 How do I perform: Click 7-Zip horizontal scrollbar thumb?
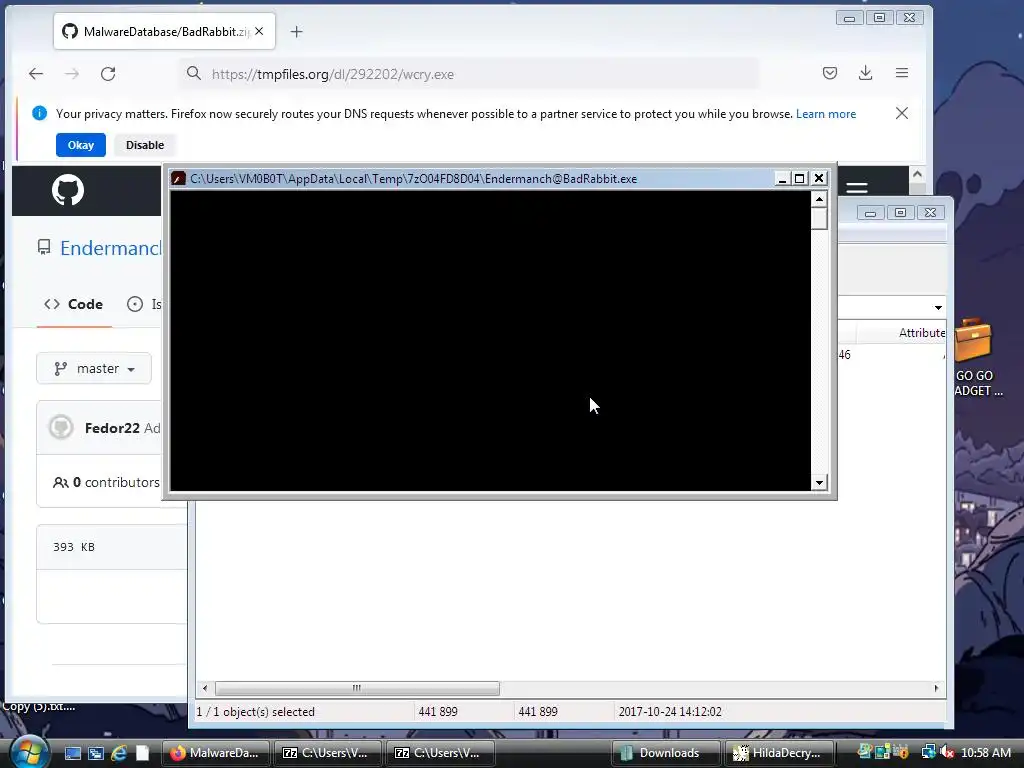(357, 688)
